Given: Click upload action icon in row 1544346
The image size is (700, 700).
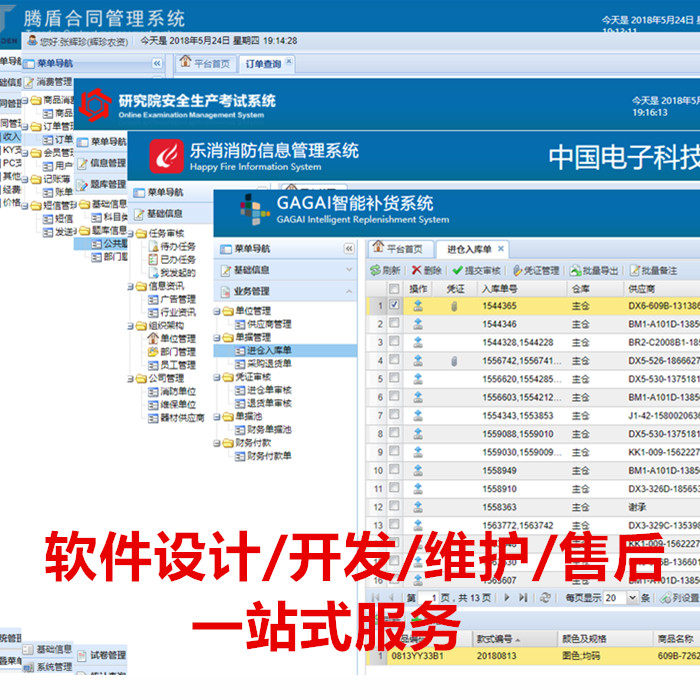Looking at the screenshot, I should coord(418,324).
